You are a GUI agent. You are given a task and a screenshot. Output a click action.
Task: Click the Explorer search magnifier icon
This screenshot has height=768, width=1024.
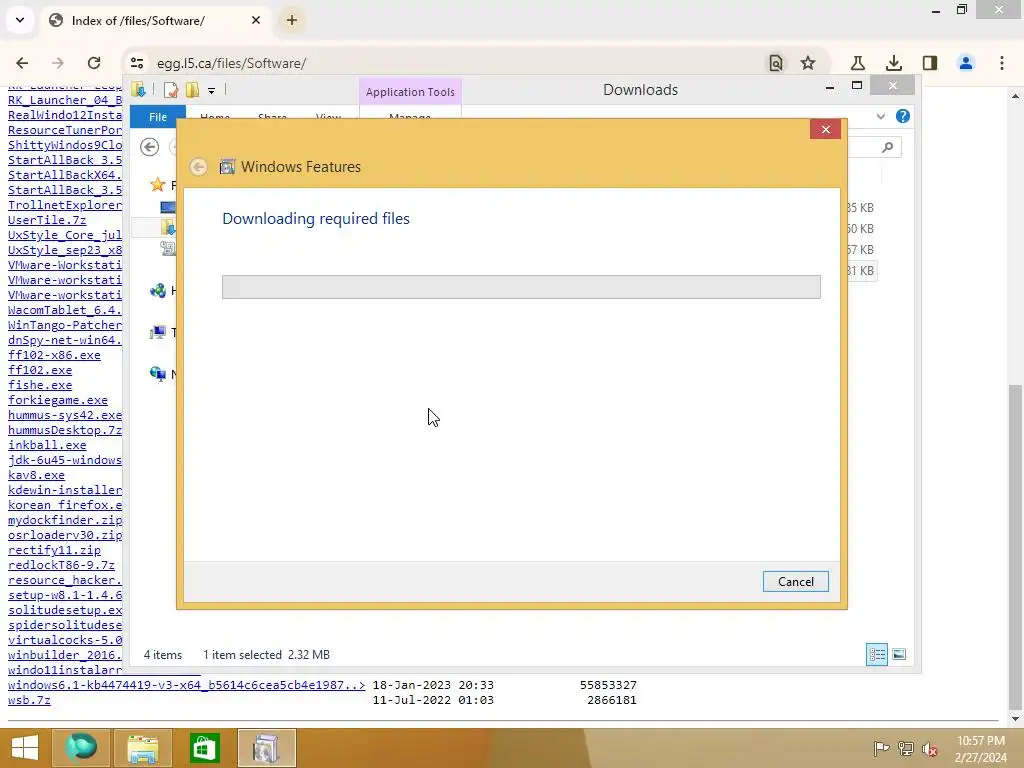pos(887,148)
